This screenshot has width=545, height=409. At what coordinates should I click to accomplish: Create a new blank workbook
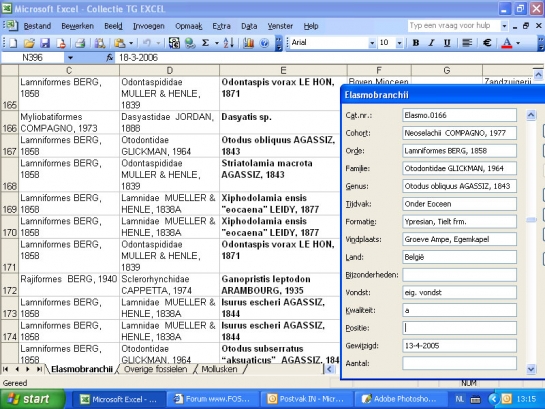coord(13,43)
